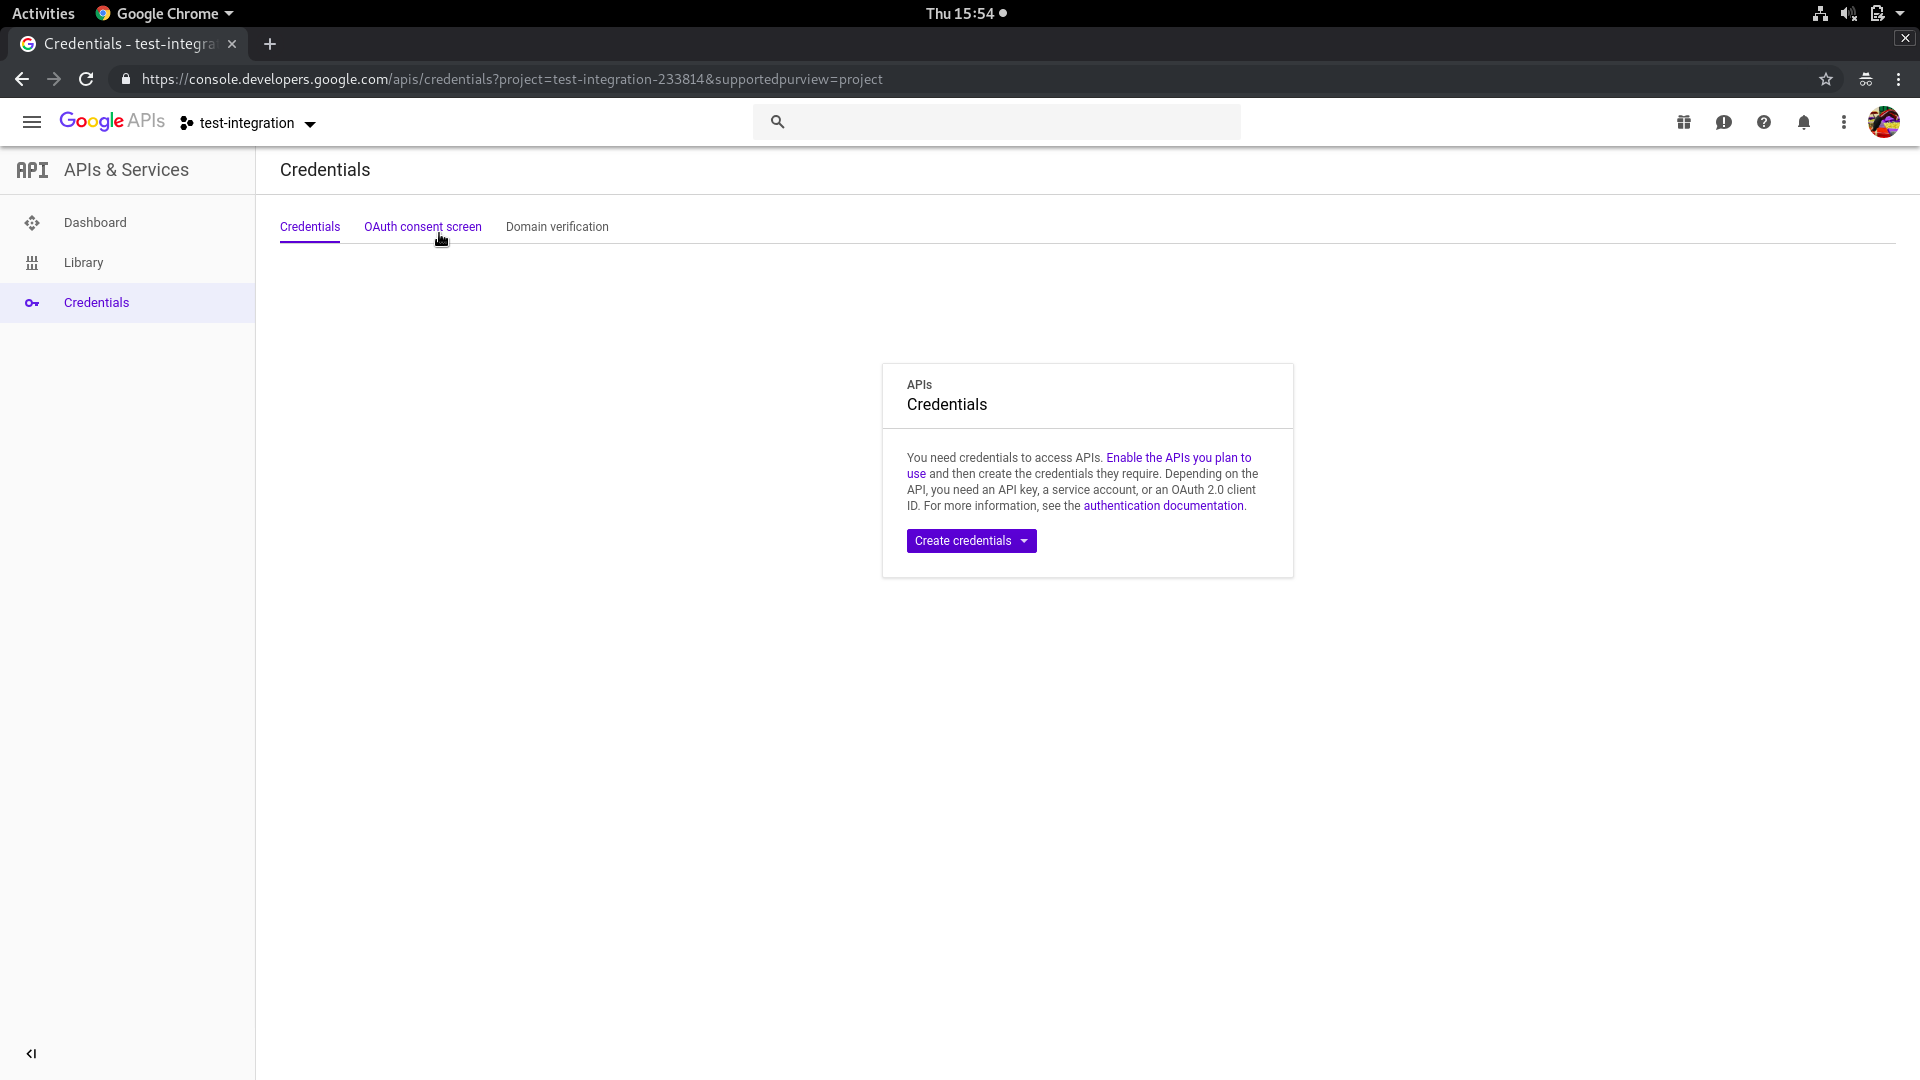This screenshot has height=1080, width=1920.
Task: Click the user account avatar
Action: pos(1884,122)
